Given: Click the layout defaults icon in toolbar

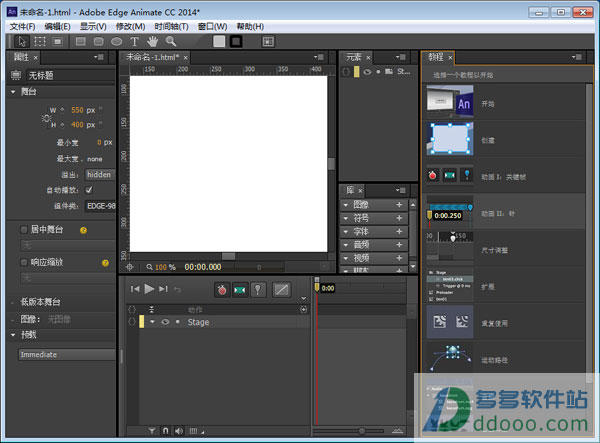Looking at the screenshot, I should click(x=268, y=41).
